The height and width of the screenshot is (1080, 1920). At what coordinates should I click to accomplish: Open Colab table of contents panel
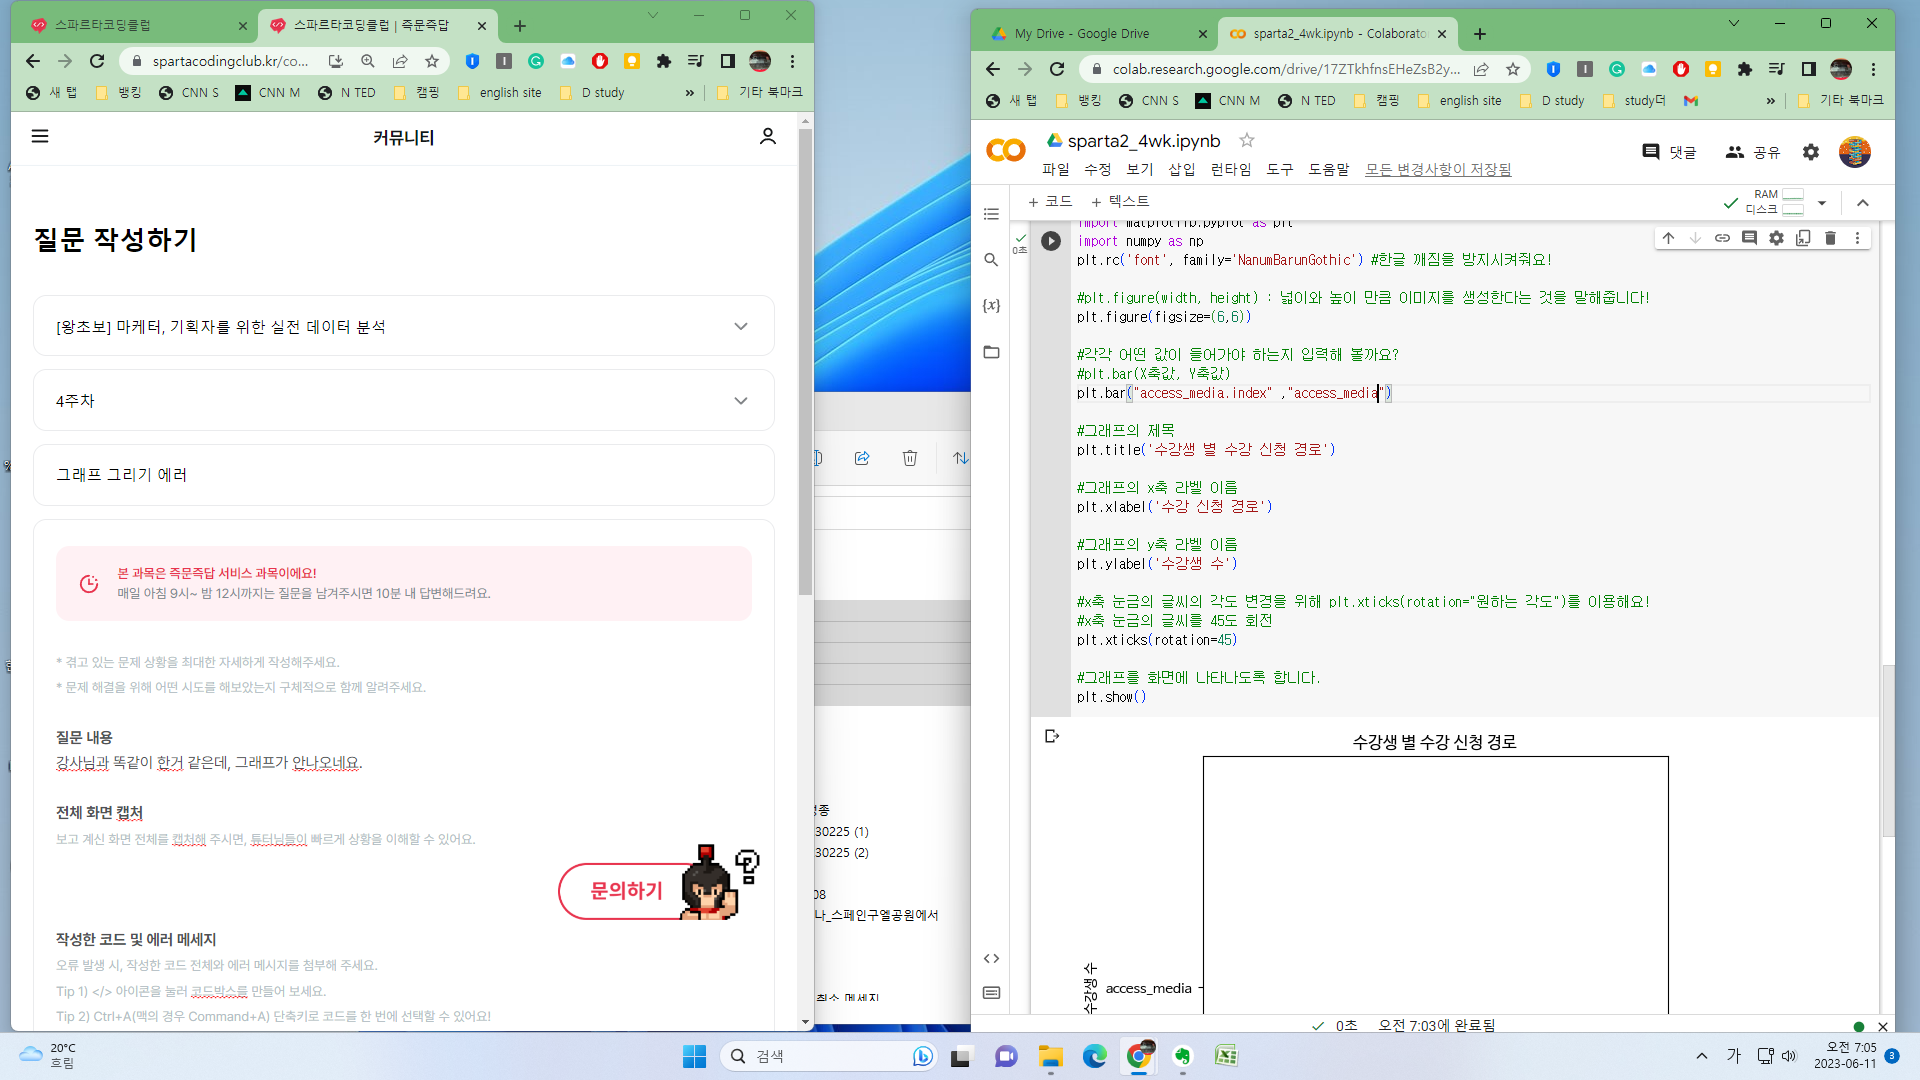(991, 214)
